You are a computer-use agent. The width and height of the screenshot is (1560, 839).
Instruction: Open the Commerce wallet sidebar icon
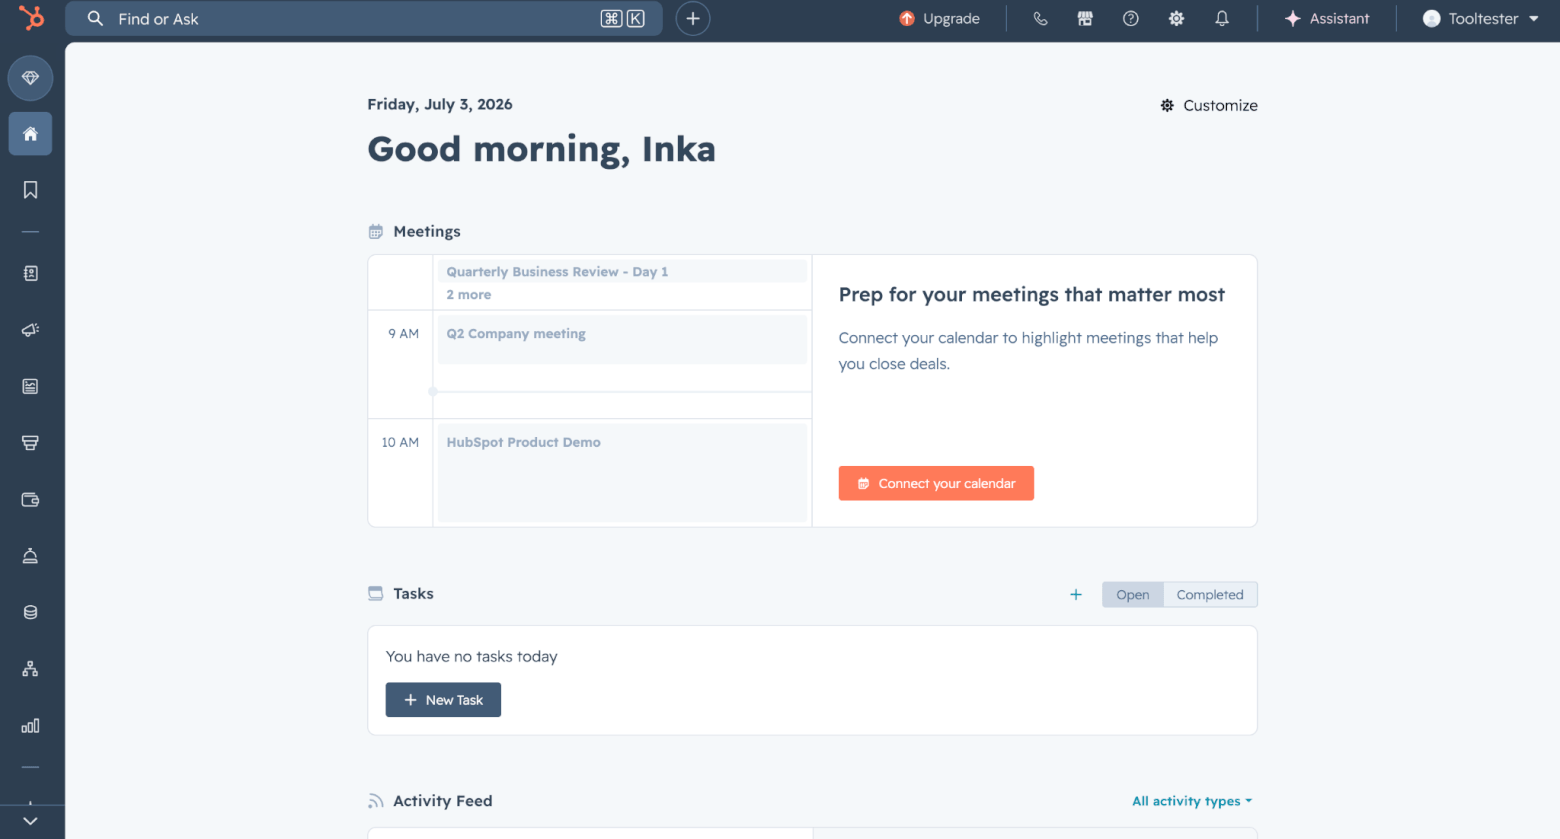tap(30, 499)
